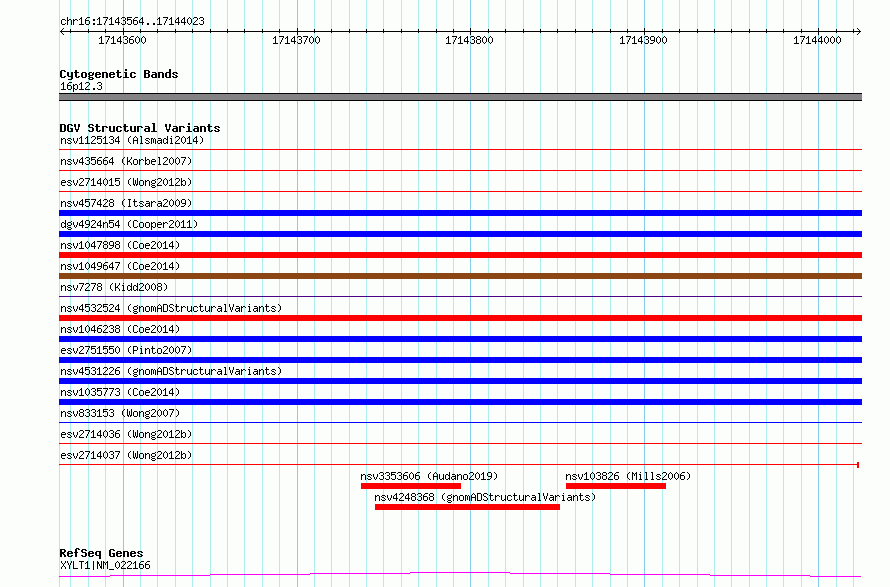
Task: Open the nsv457428 (Itsara2009) variant label
Action: tap(126, 203)
